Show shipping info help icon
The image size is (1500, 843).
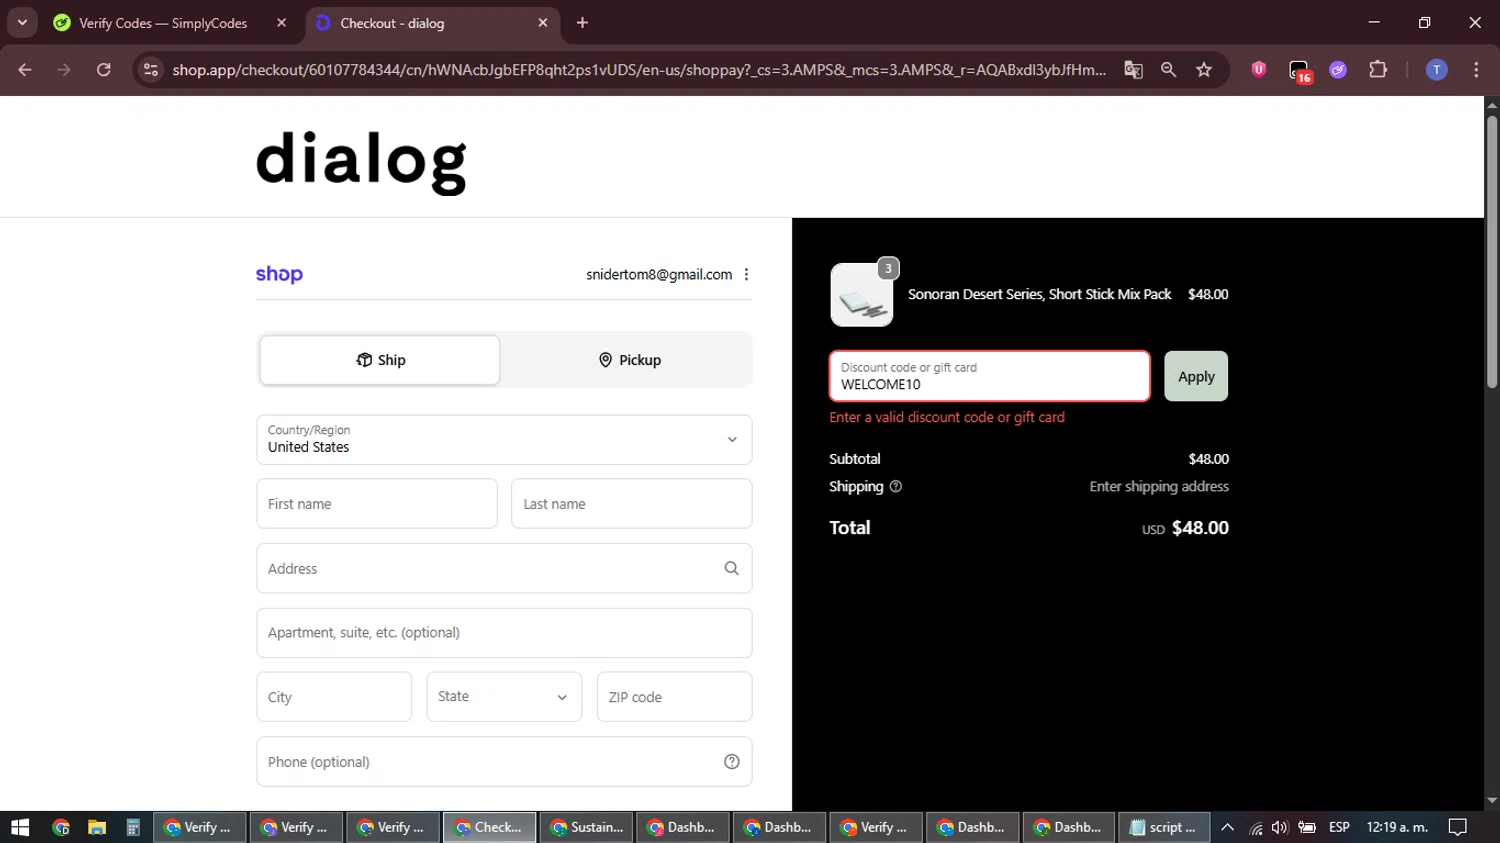(896, 487)
